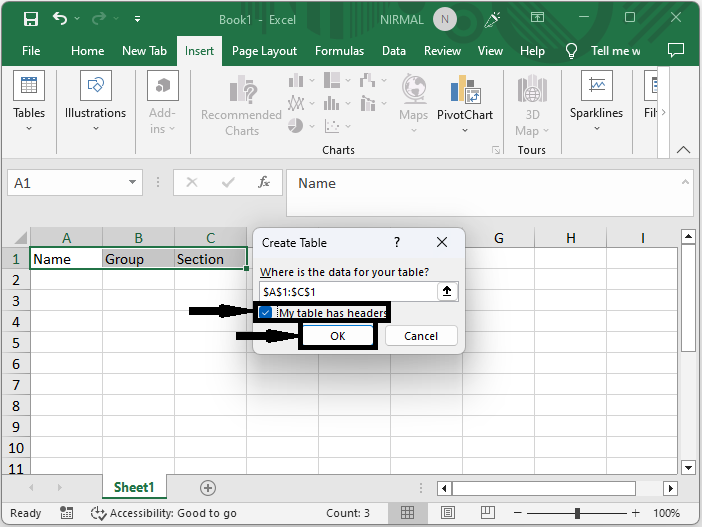Click the Undo arrow icon
Viewport: 702px width, 527px height.
pos(60,19)
